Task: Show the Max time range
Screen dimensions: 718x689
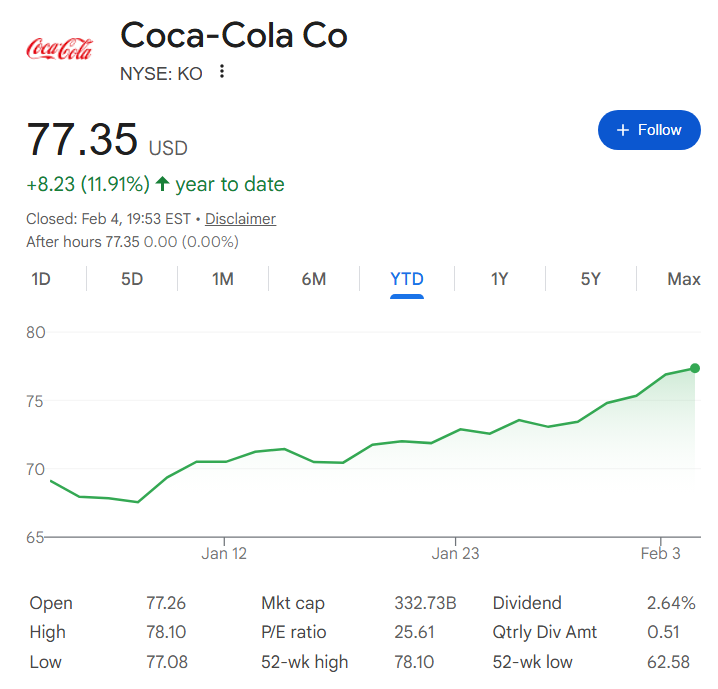Action: [x=683, y=279]
